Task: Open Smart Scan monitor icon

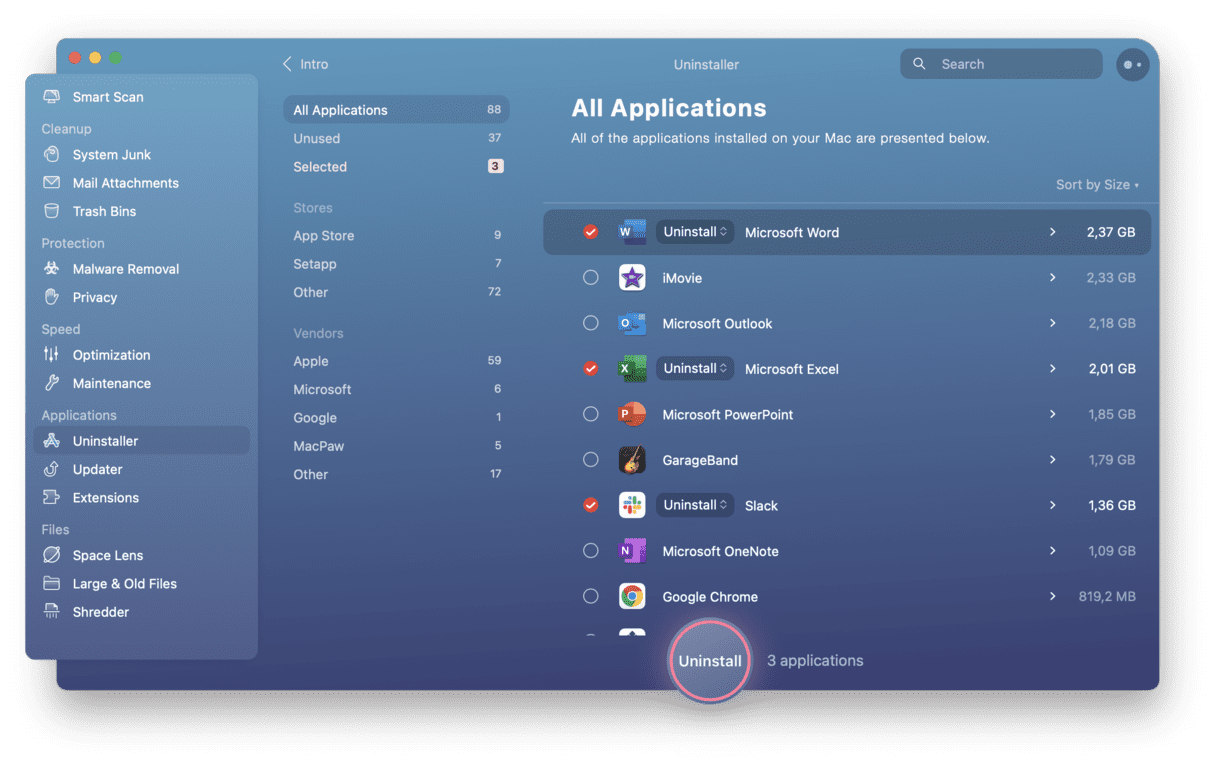Action: click(x=51, y=97)
